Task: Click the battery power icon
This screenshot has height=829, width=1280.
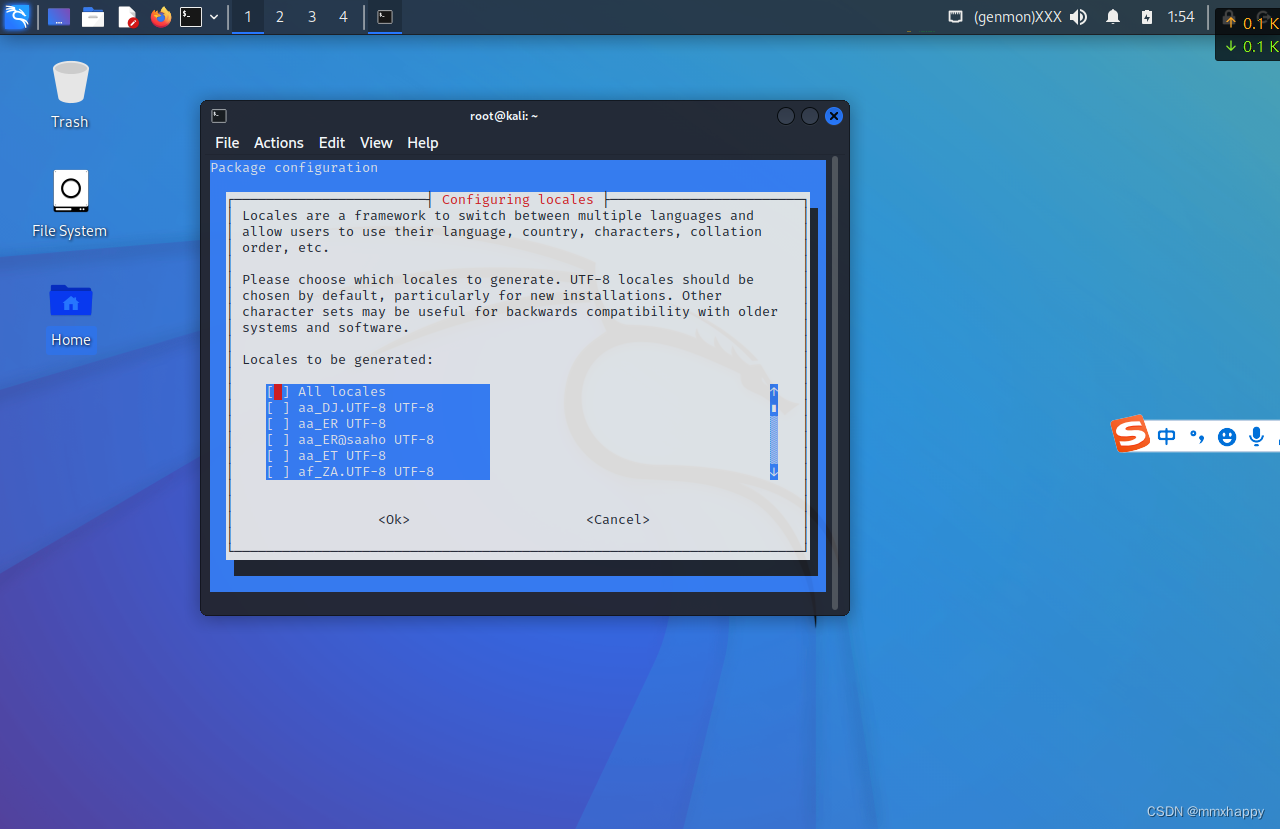Action: point(1147,17)
